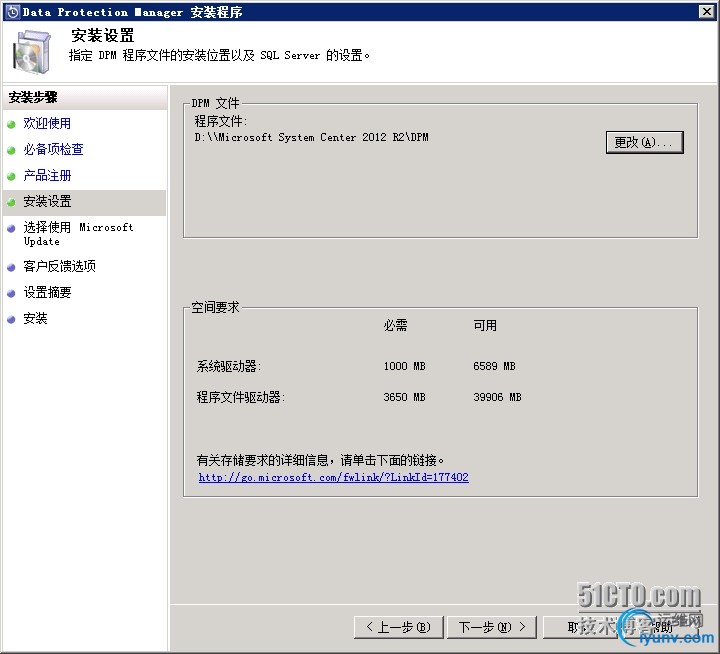Screen dimensions: 720x654
Task: Click the 3650 MB required value
Action: 405,397
